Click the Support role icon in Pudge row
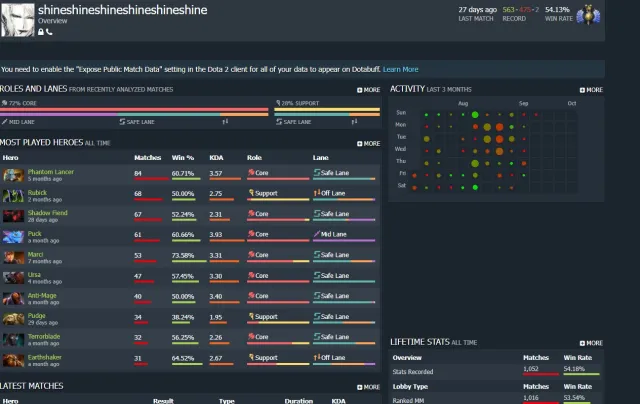This screenshot has width=640, height=404. point(251,316)
